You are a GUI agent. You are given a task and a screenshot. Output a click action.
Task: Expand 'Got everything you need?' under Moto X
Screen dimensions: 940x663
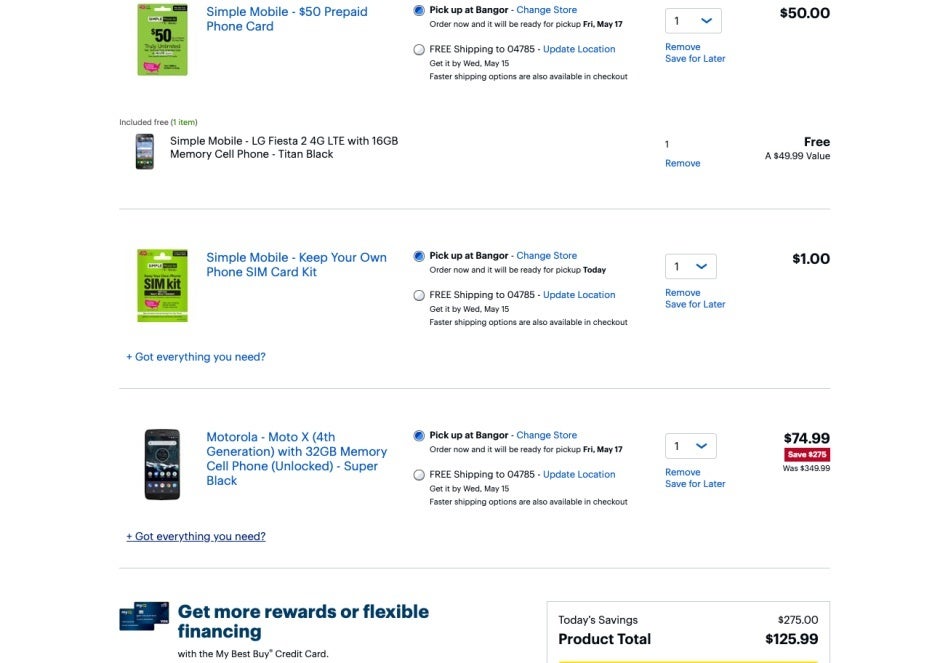(x=195, y=537)
